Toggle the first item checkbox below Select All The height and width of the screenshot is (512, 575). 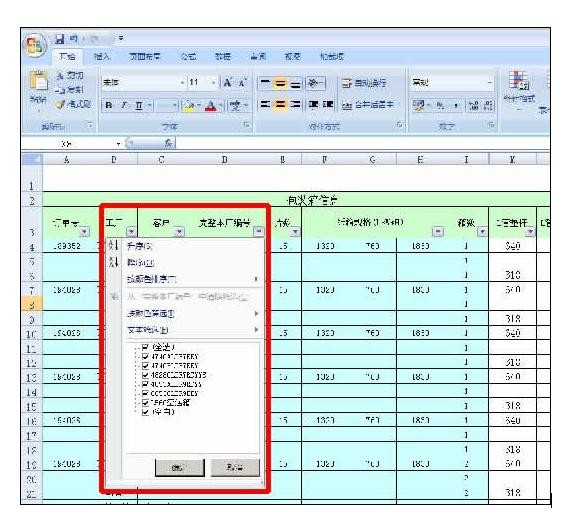point(145,356)
